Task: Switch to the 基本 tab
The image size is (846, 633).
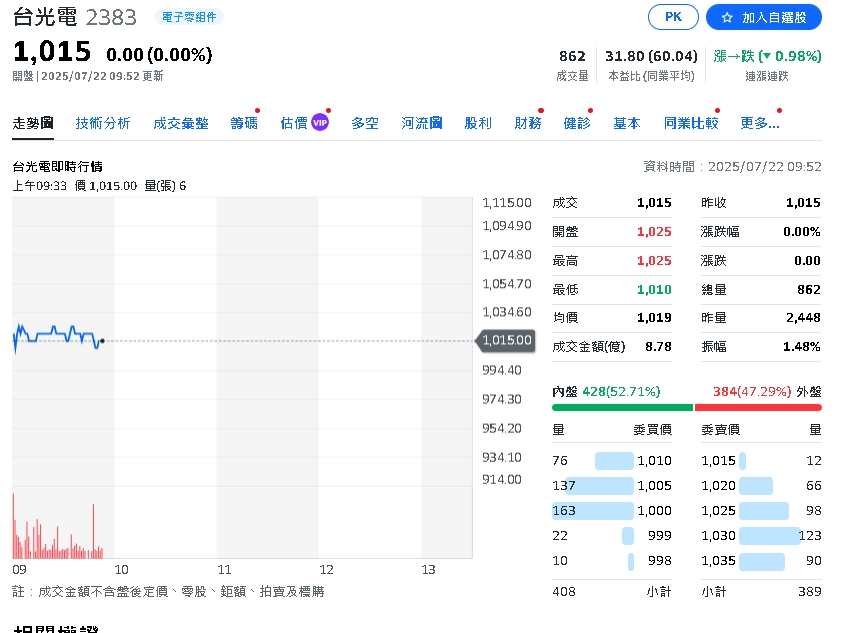Action: coord(626,122)
